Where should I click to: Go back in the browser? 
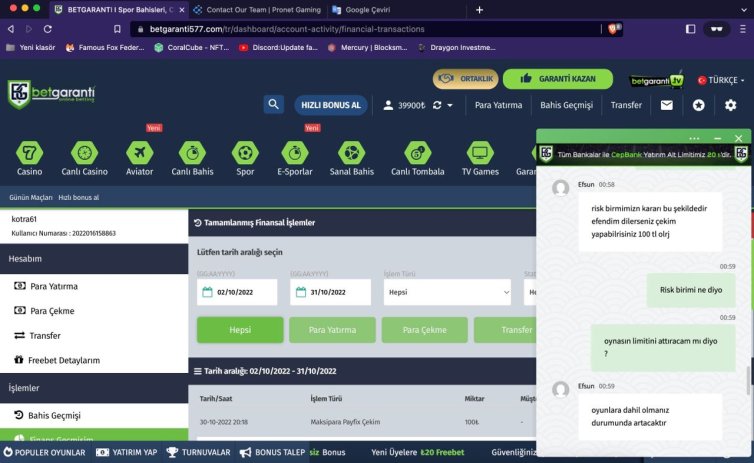(11, 29)
